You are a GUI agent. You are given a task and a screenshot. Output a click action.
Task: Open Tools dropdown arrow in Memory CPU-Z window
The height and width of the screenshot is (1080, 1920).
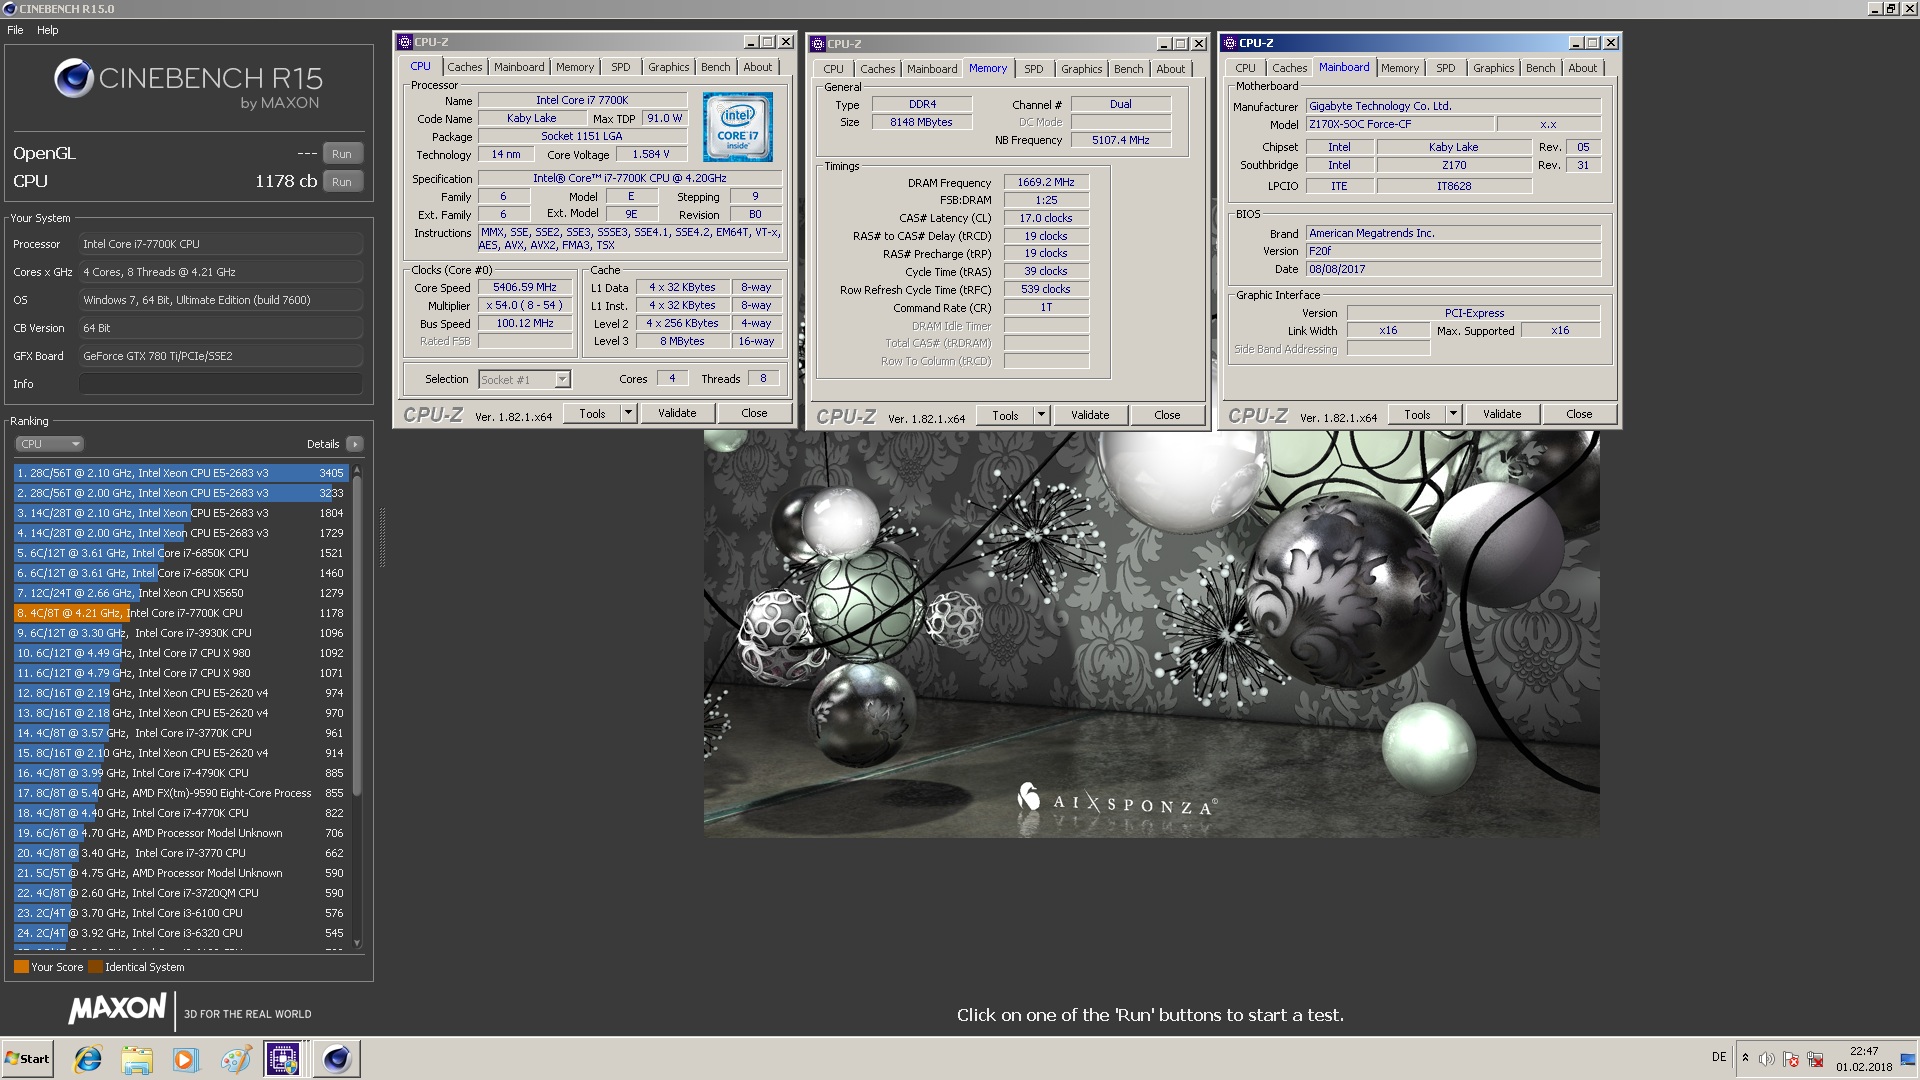click(x=1041, y=415)
